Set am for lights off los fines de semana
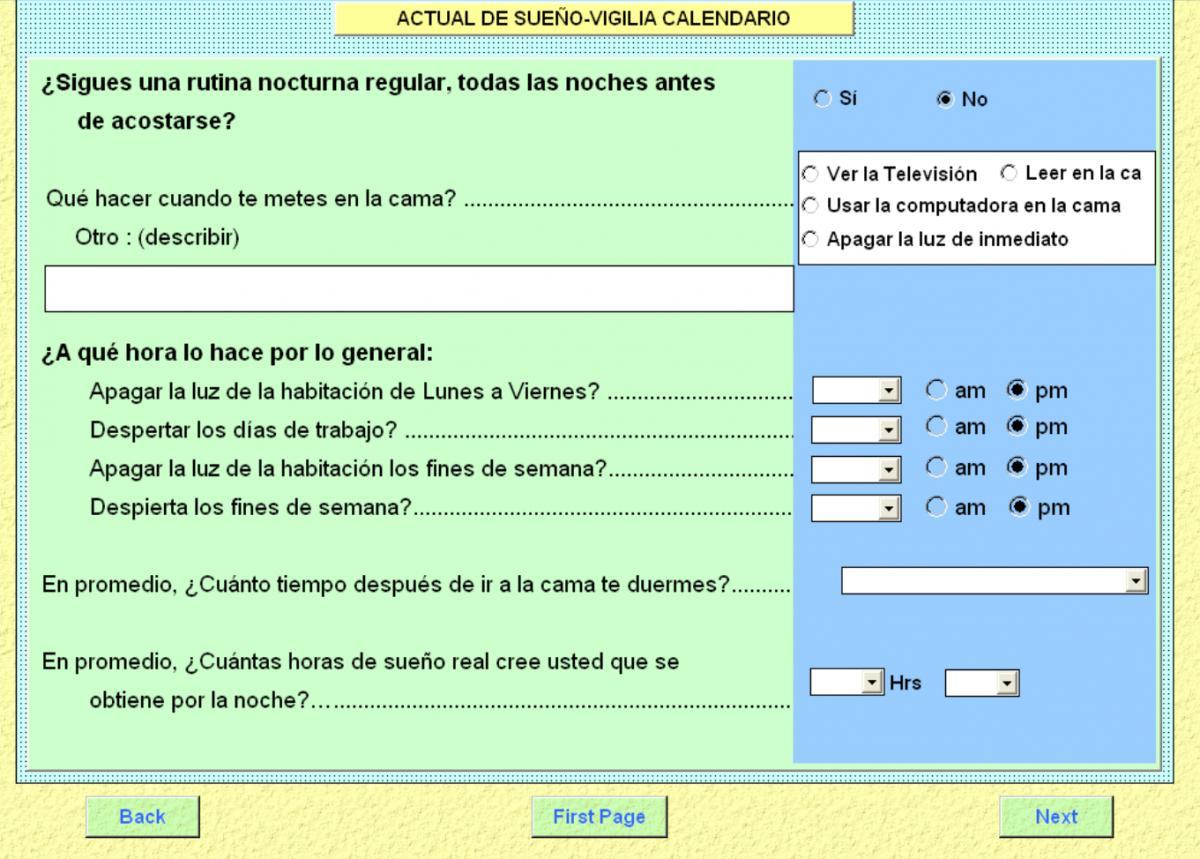The height and width of the screenshot is (859, 1200). coord(936,467)
